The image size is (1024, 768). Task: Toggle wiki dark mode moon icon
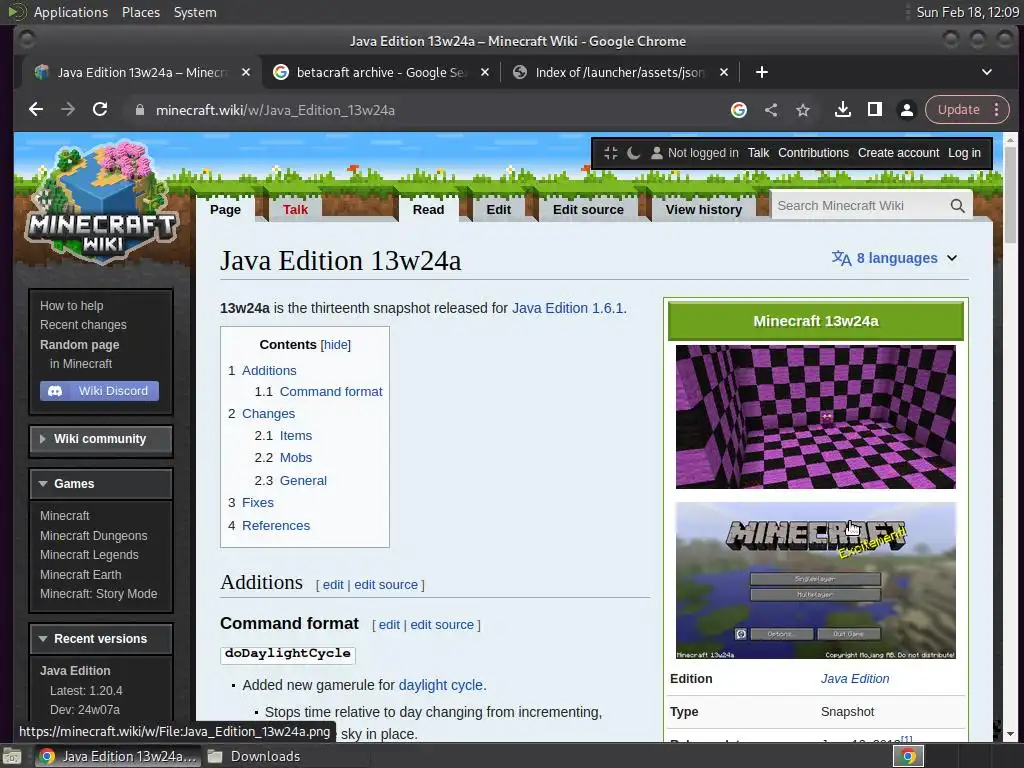[633, 153]
